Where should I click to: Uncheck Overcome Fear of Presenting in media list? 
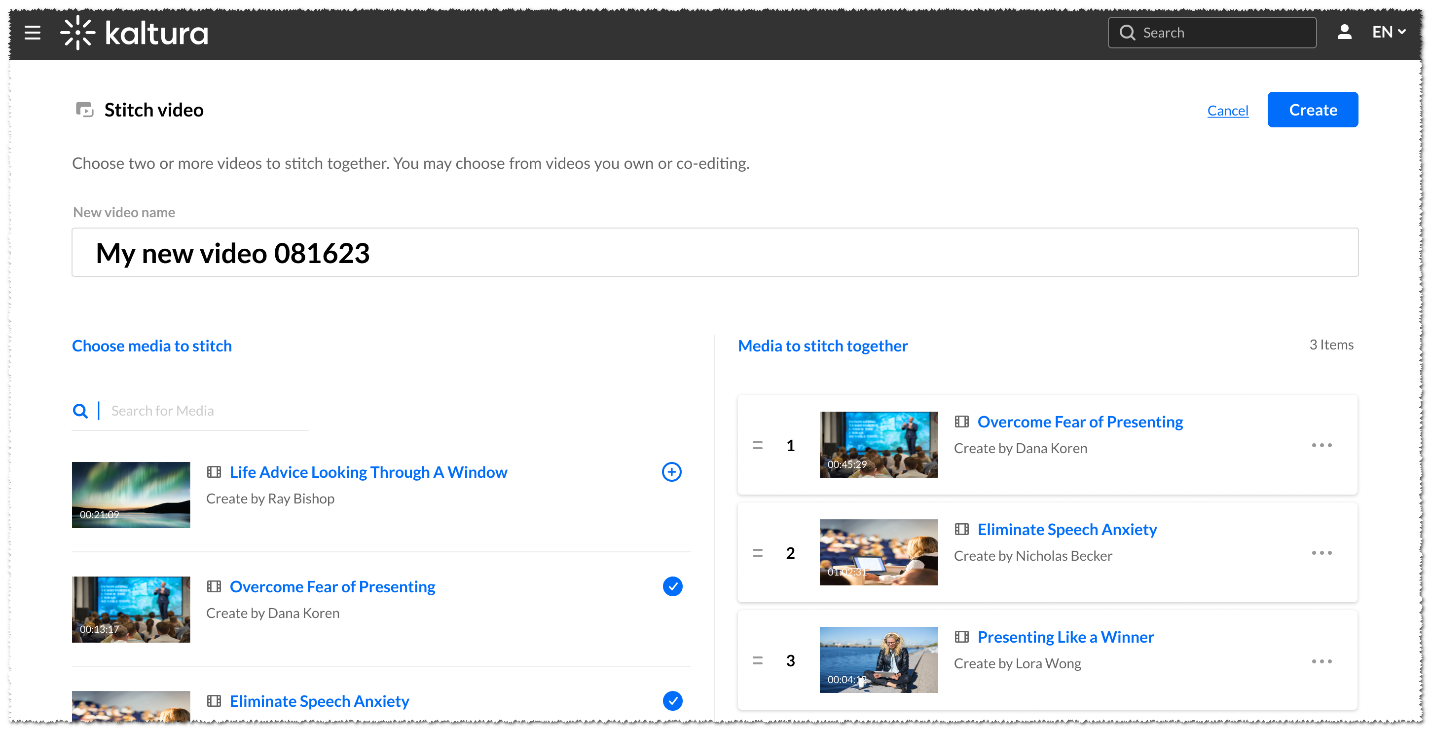point(673,587)
